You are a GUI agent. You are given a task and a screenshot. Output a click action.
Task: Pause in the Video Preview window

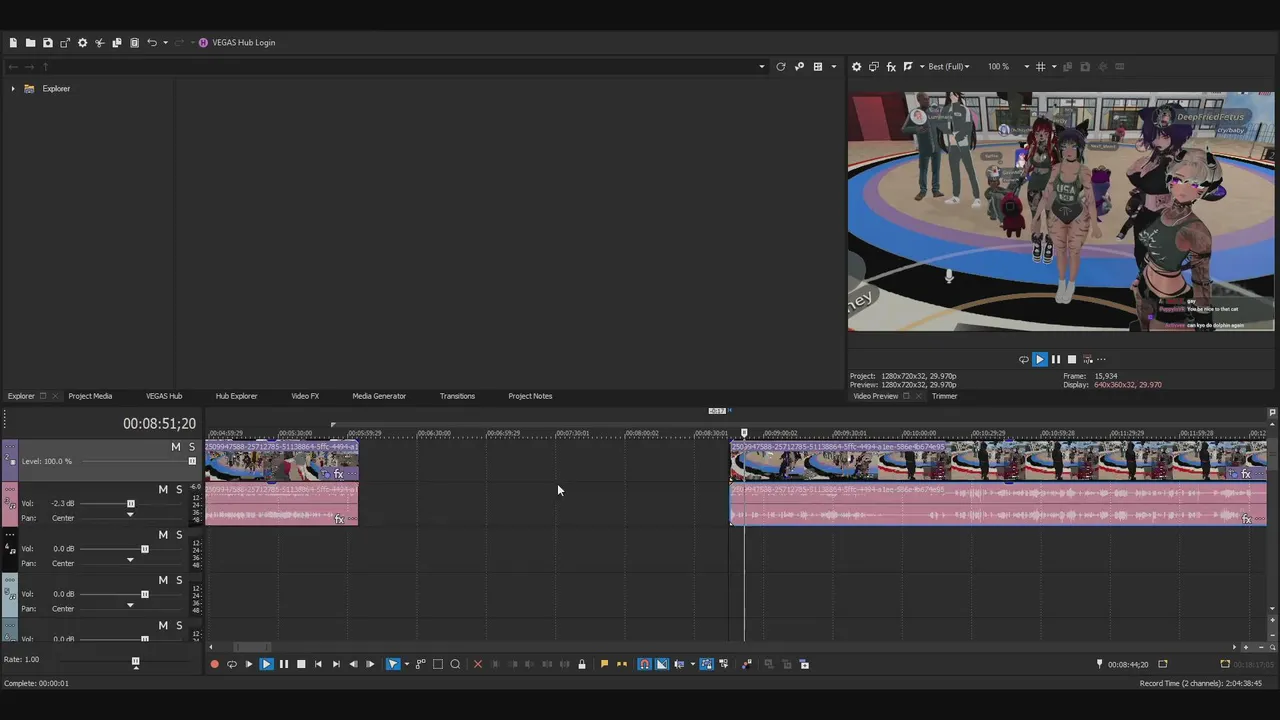(x=1056, y=360)
